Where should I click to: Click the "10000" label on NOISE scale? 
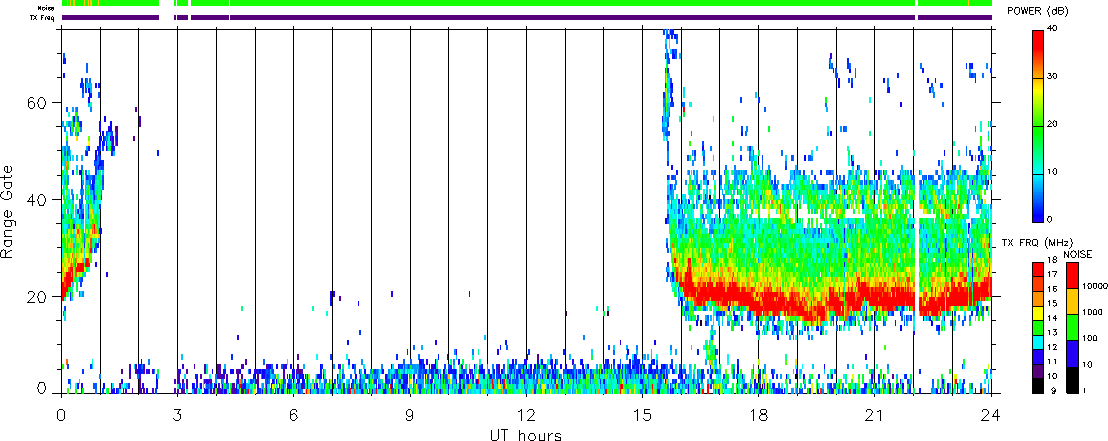[x=1093, y=288]
